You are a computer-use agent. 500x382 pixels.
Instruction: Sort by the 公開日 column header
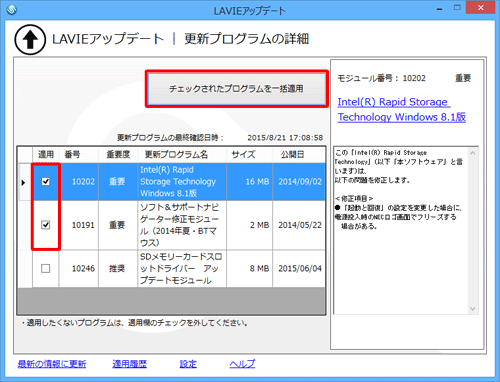click(x=299, y=154)
